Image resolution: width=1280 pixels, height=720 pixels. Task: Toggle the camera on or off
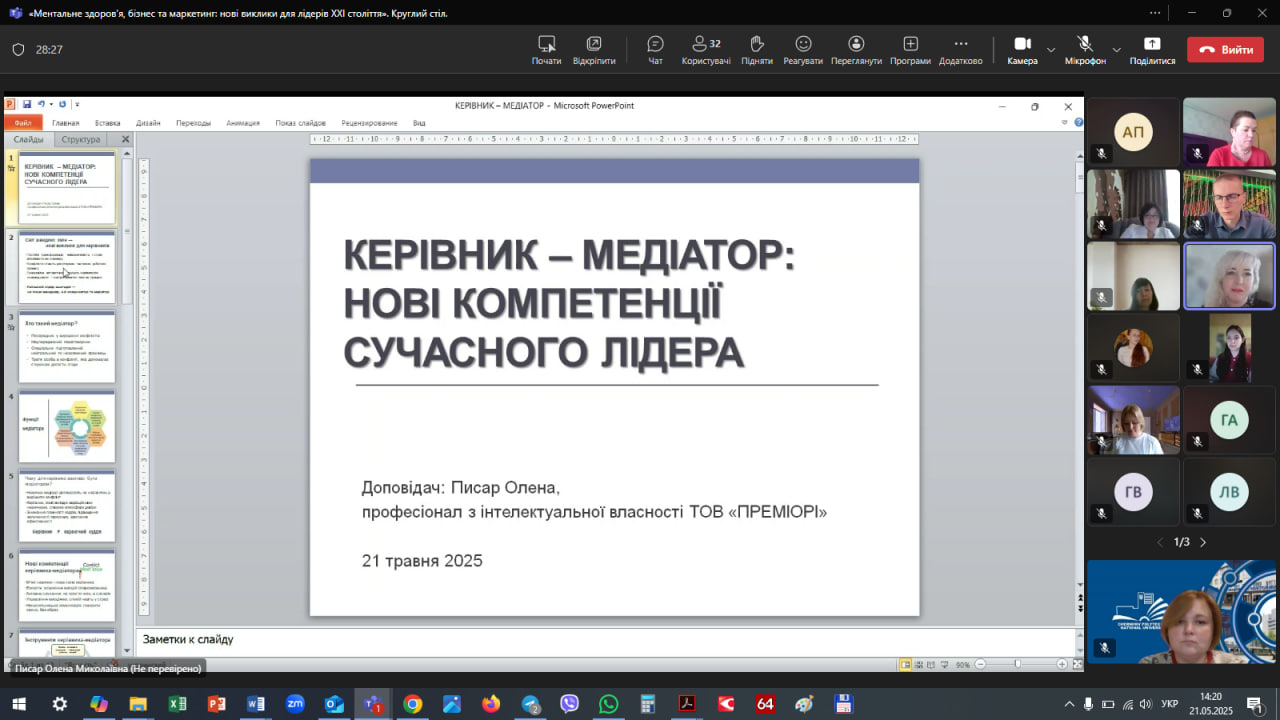click(1022, 45)
